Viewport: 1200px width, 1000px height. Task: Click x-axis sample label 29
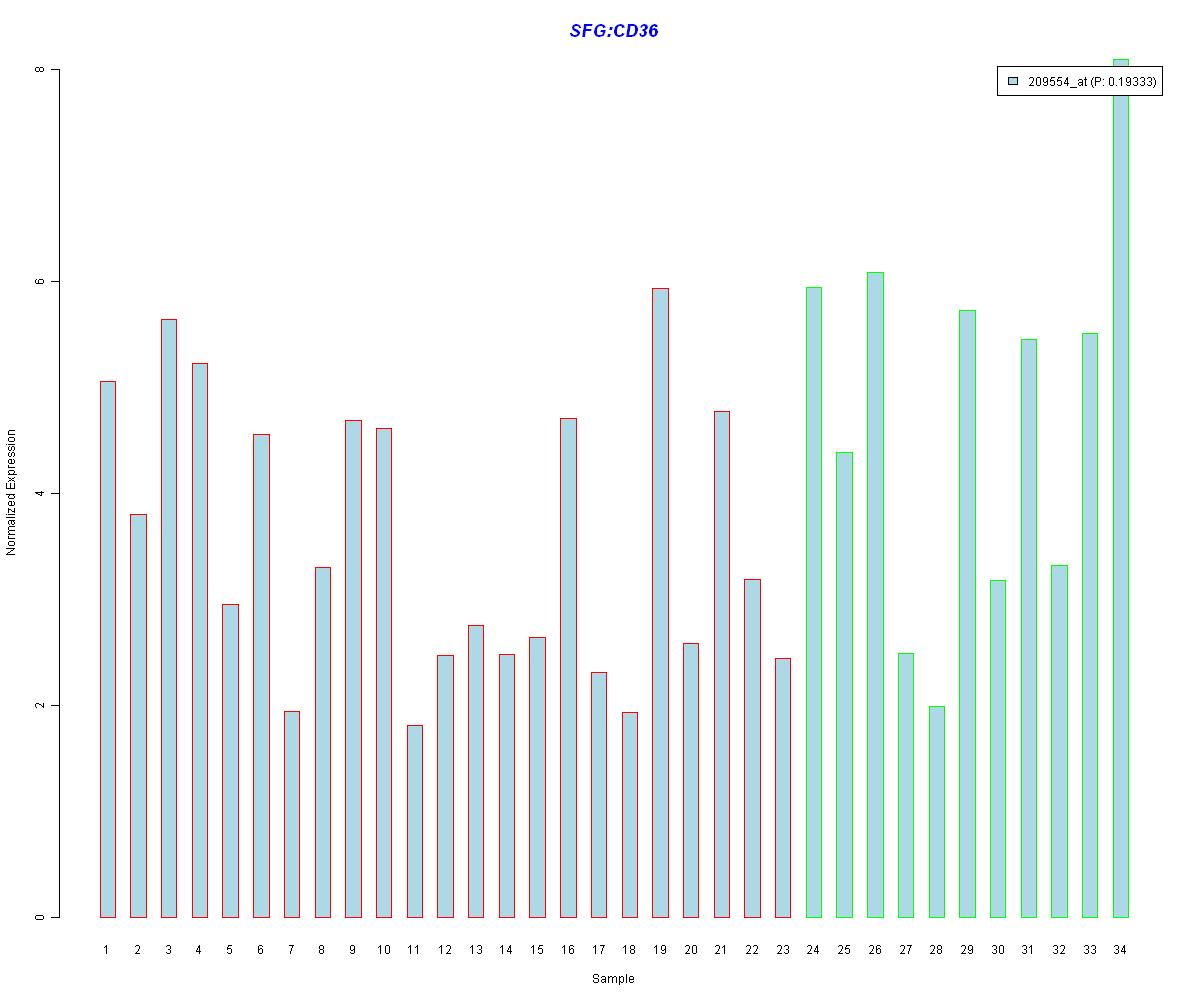point(966,949)
